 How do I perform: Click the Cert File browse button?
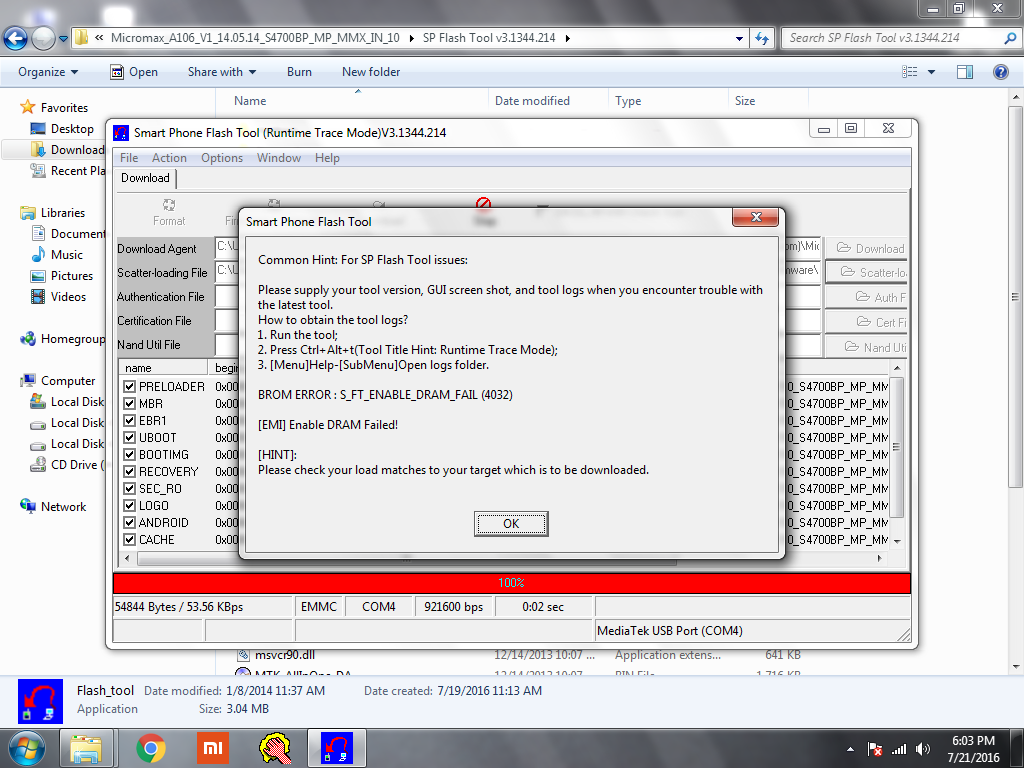[867, 322]
